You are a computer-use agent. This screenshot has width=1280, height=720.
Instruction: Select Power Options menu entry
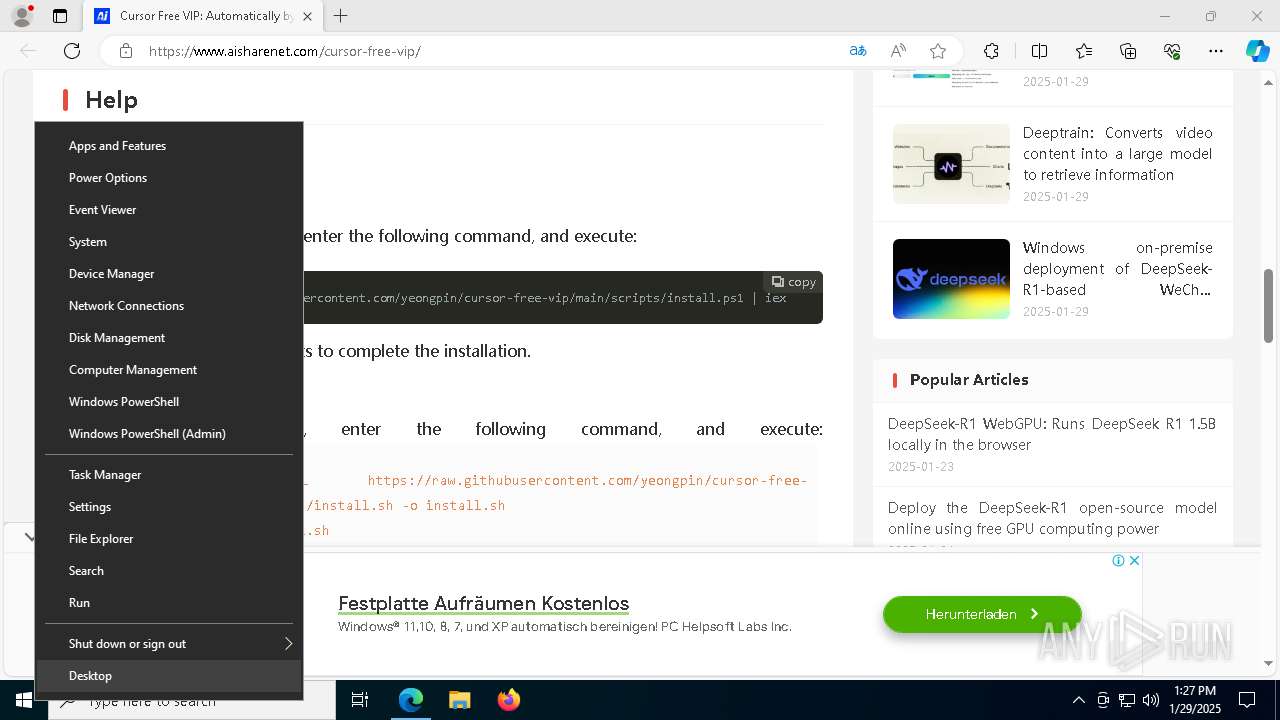tap(169, 178)
